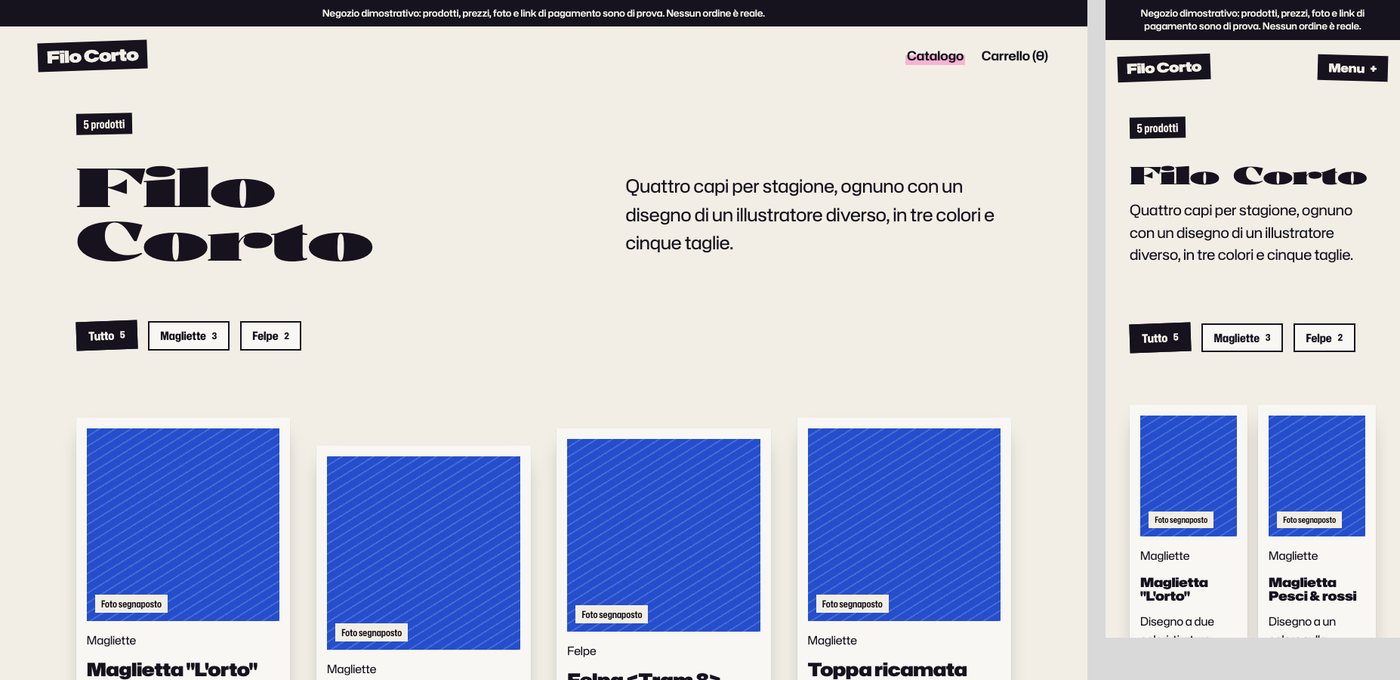Filter by Felpe 2 in the desktop view
The image size is (1400, 680).
270,336
